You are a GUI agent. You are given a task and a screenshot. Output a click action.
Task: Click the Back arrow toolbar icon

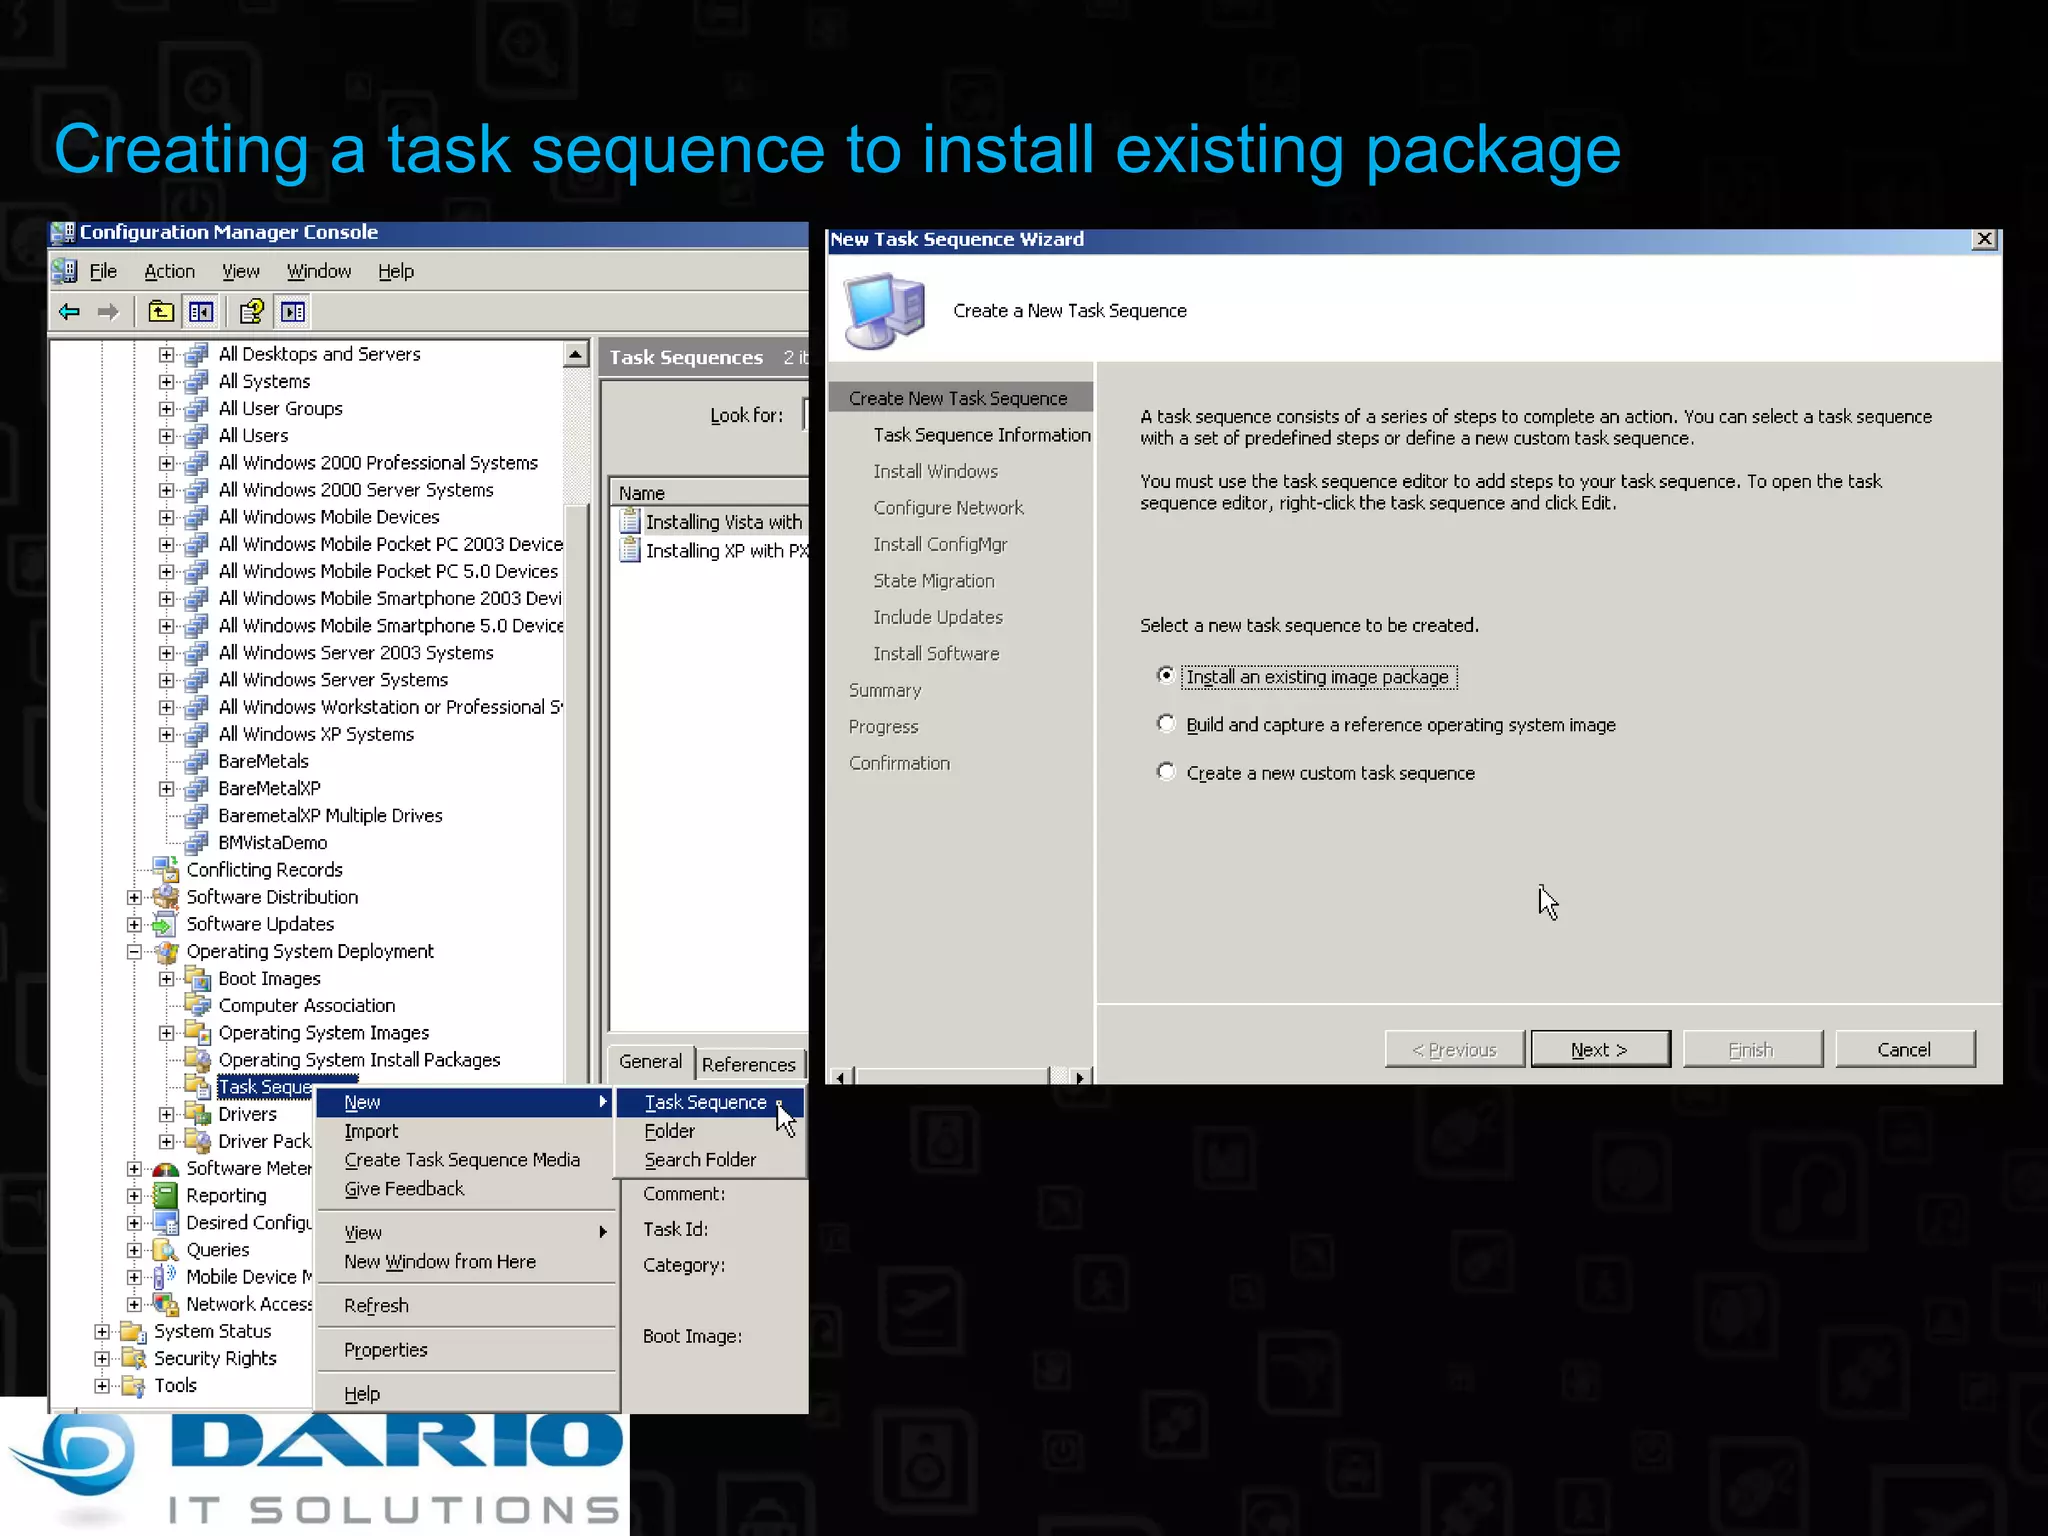pyautogui.click(x=69, y=312)
